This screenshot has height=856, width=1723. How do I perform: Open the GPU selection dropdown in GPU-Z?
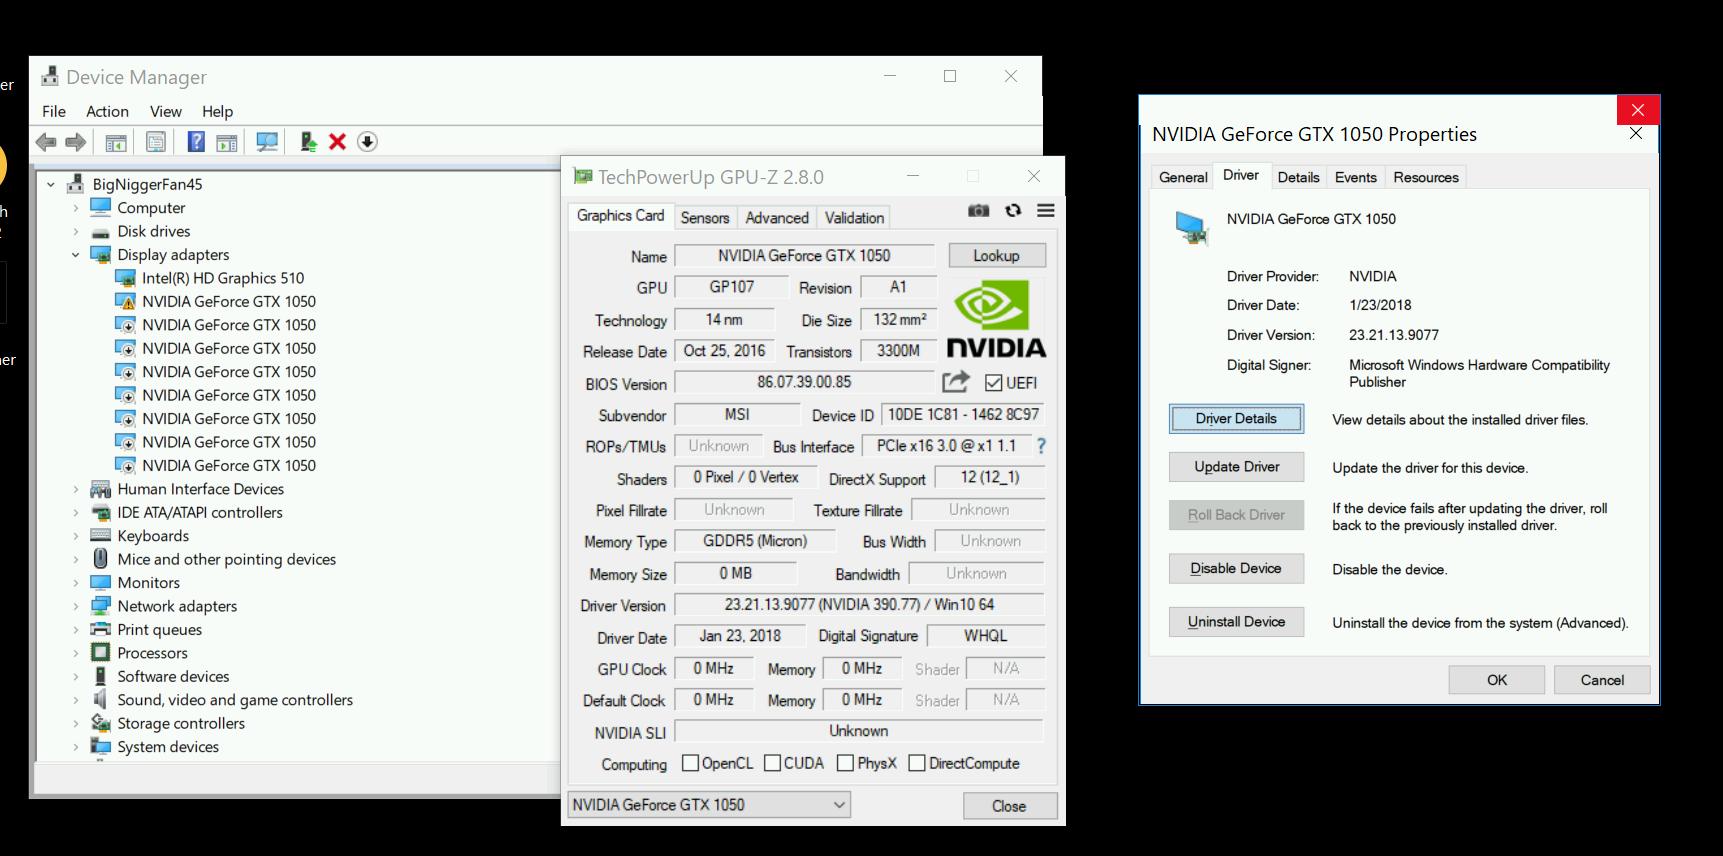coord(709,805)
